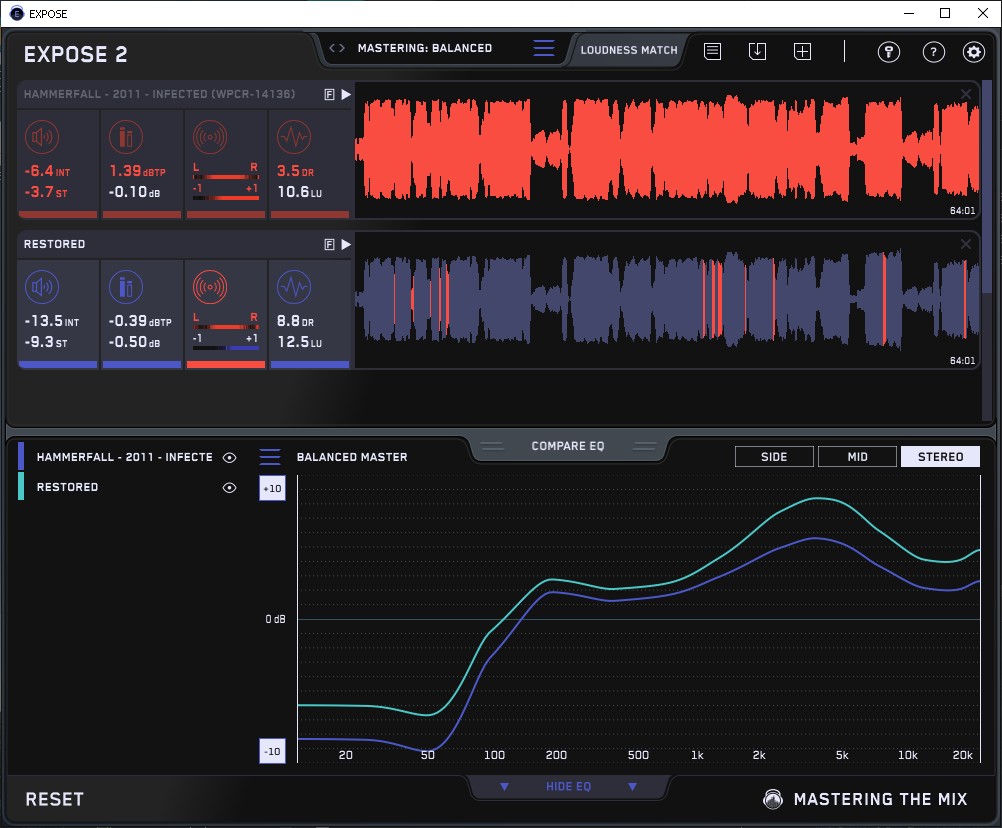Toggle the Loudness Match button
This screenshot has height=828, width=1002.
pos(629,49)
